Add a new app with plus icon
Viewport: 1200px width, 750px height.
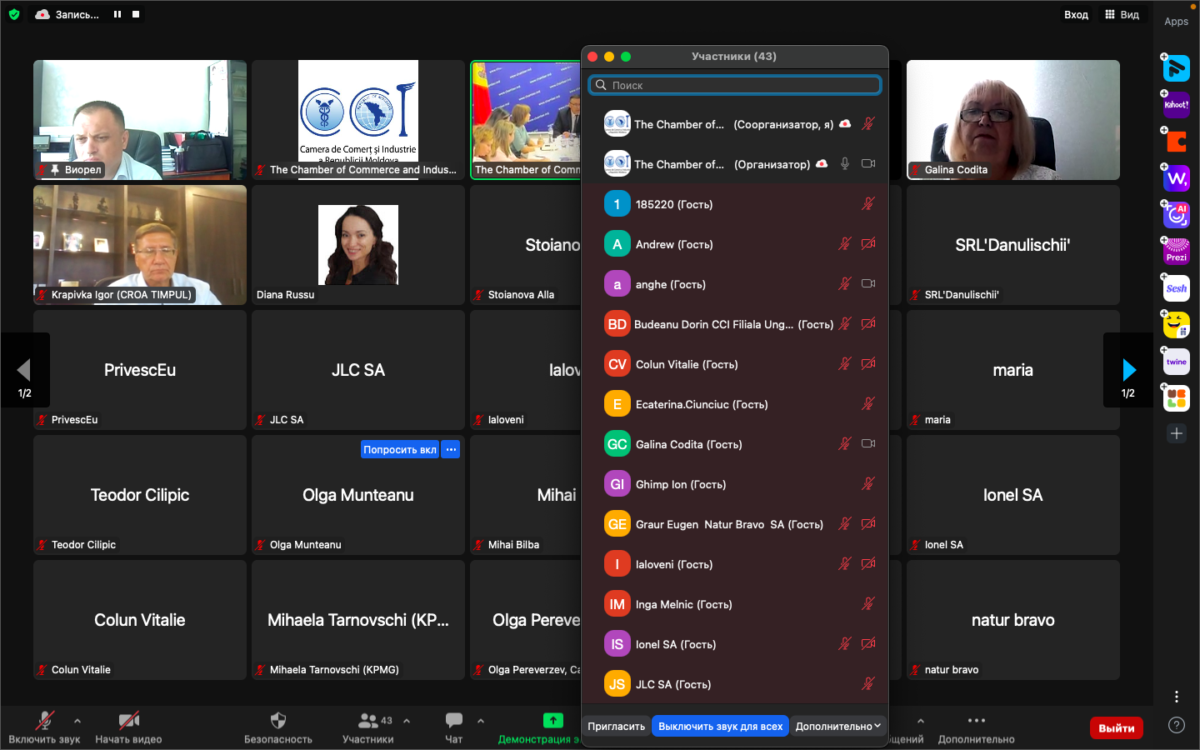[1176, 434]
